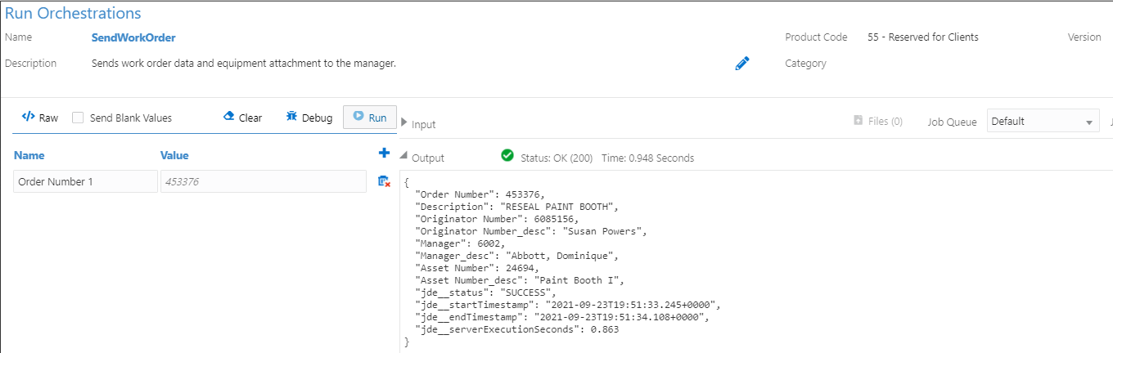
Task: Click the Name column header
Action: [x=29, y=155]
